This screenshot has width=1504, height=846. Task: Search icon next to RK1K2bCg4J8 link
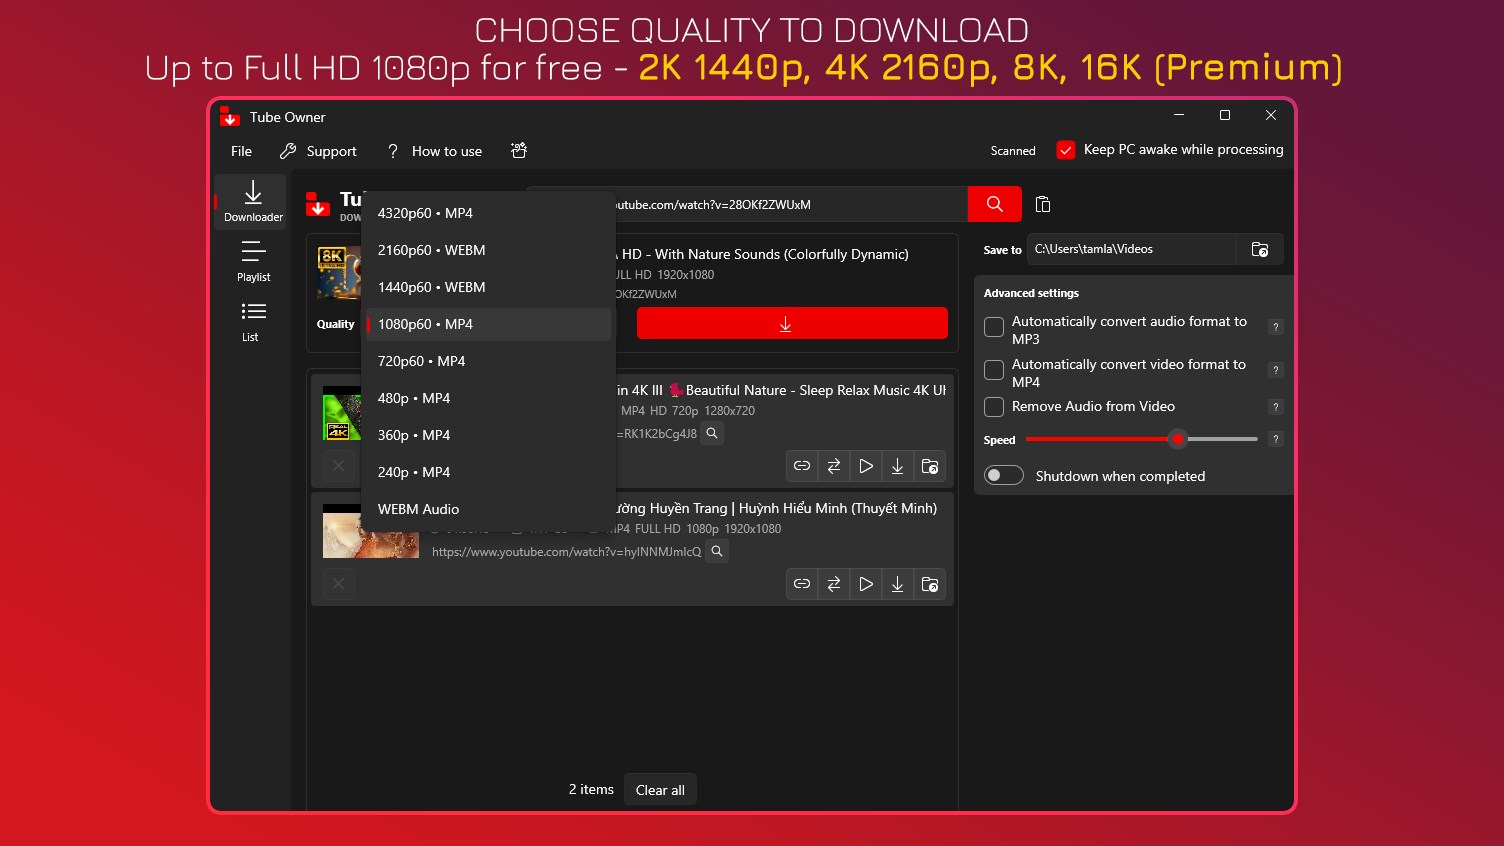click(712, 433)
